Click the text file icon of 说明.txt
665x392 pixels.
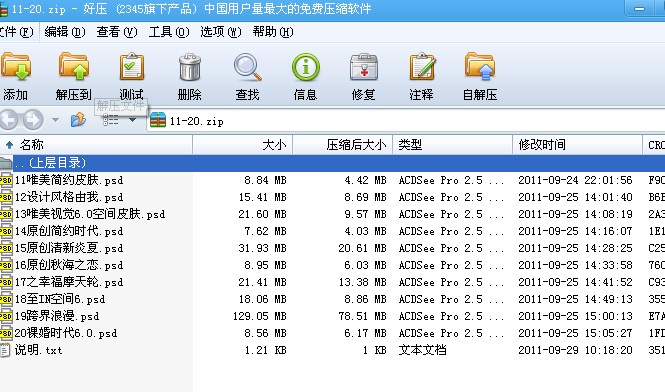click(5, 350)
